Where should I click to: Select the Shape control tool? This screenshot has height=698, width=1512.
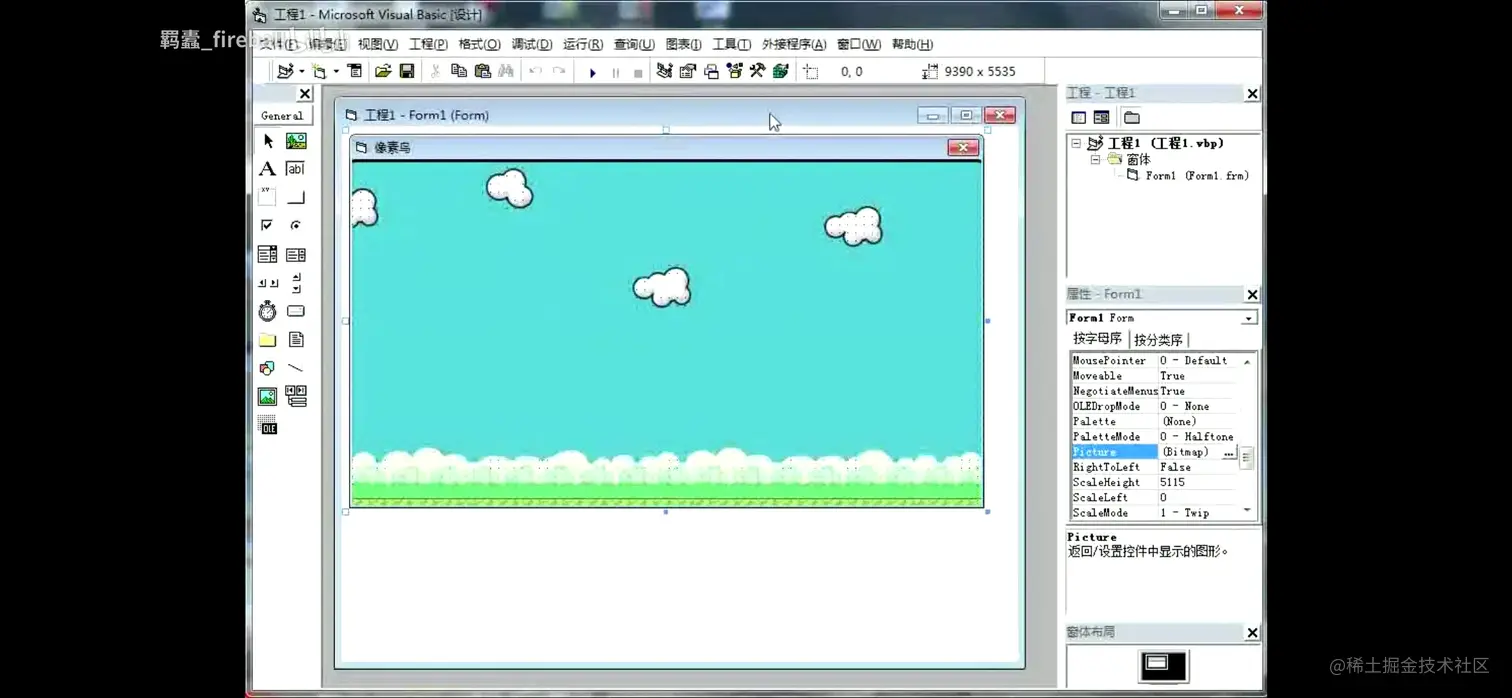pos(267,368)
